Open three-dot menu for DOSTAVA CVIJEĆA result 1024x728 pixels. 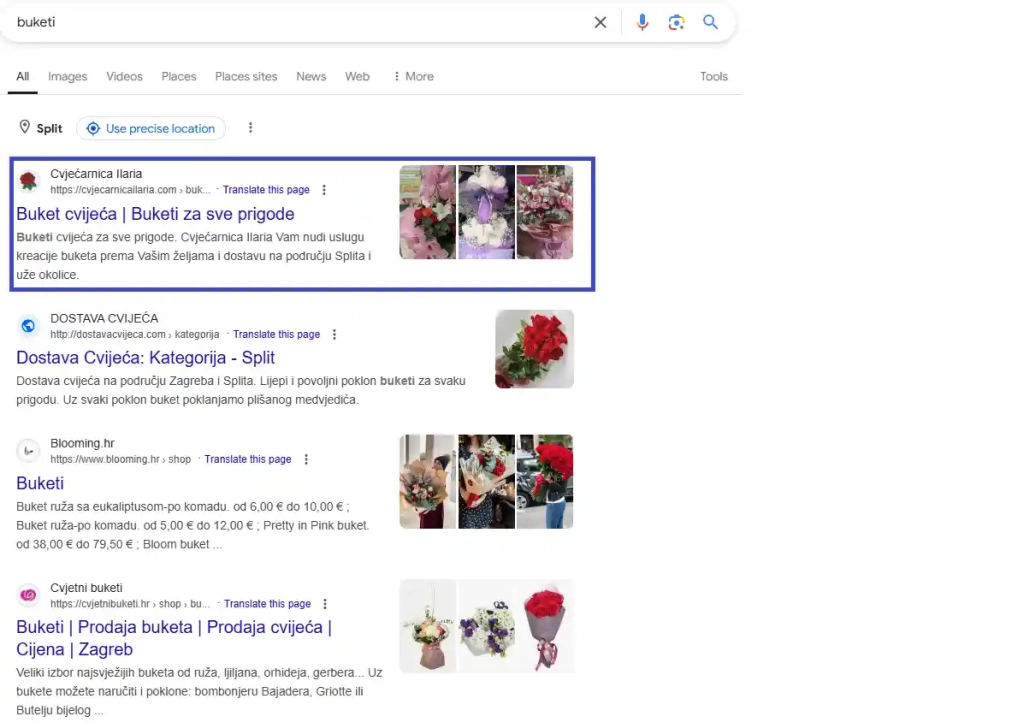(x=334, y=335)
